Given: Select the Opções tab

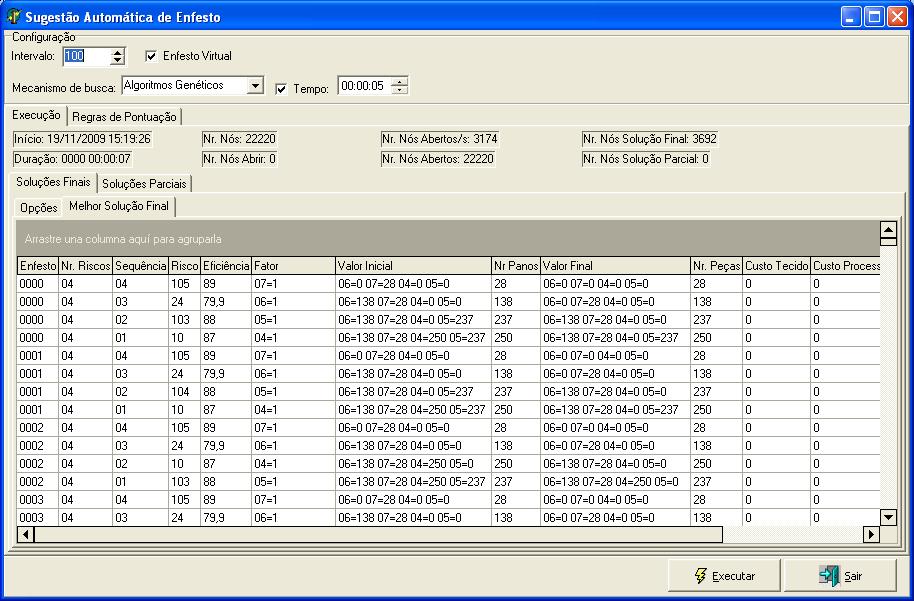Looking at the screenshot, I should click(x=39, y=208).
